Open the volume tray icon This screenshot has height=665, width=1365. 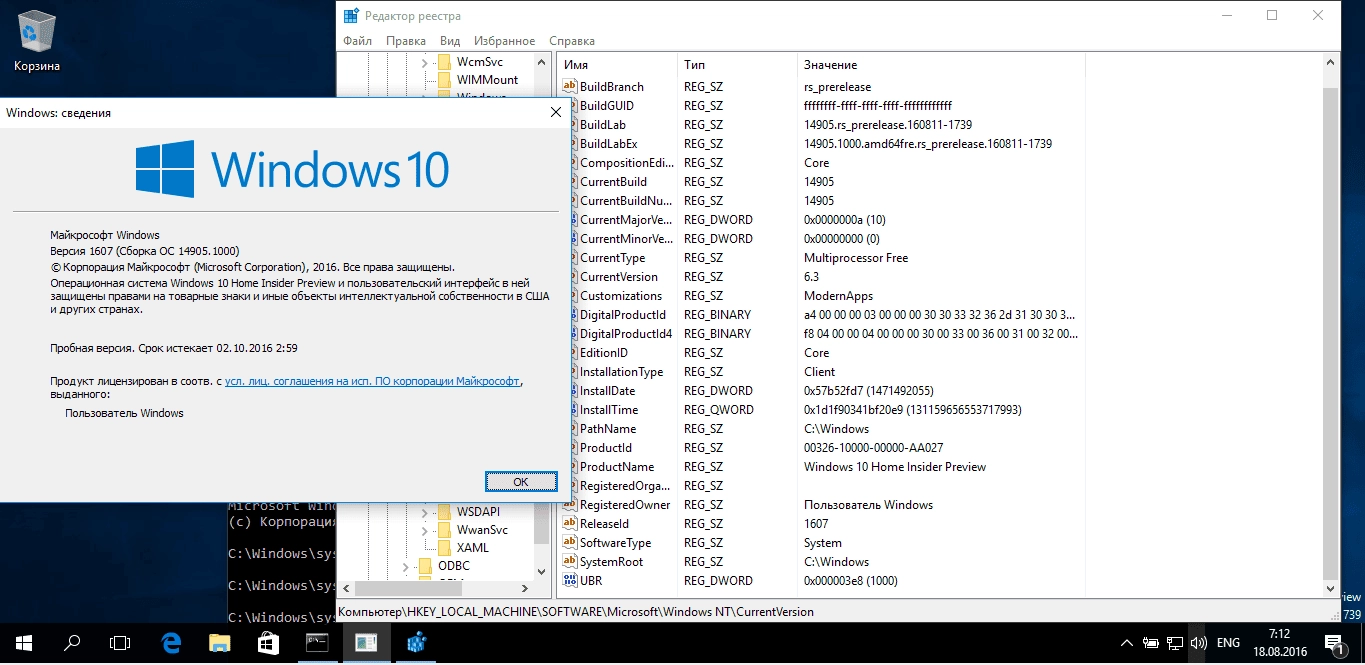(1199, 643)
